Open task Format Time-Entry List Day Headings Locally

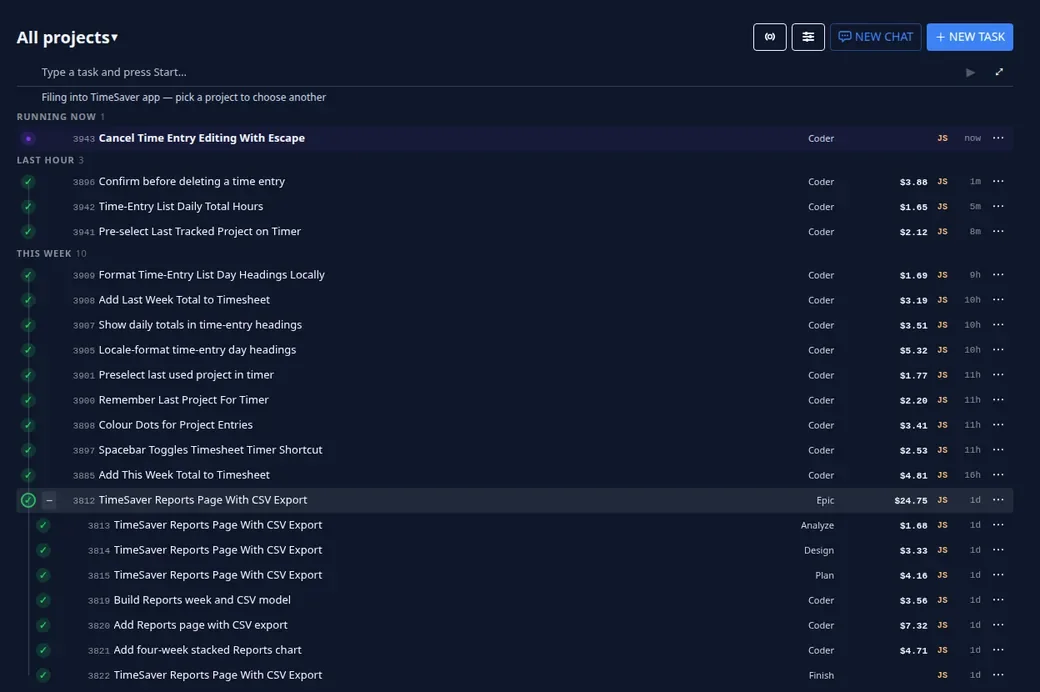212,275
